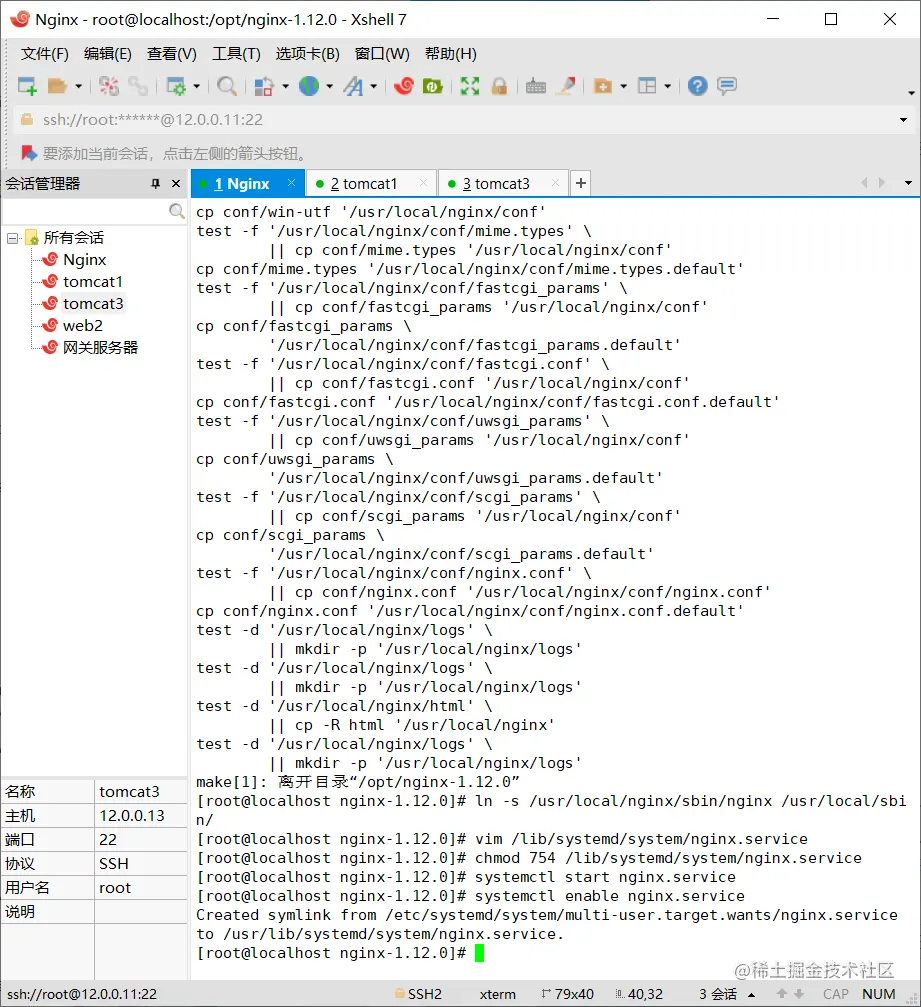Image resolution: width=921 pixels, height=1007 pixels.
Task: Open the 帮助(H) menu
Action: pos(451,54)
